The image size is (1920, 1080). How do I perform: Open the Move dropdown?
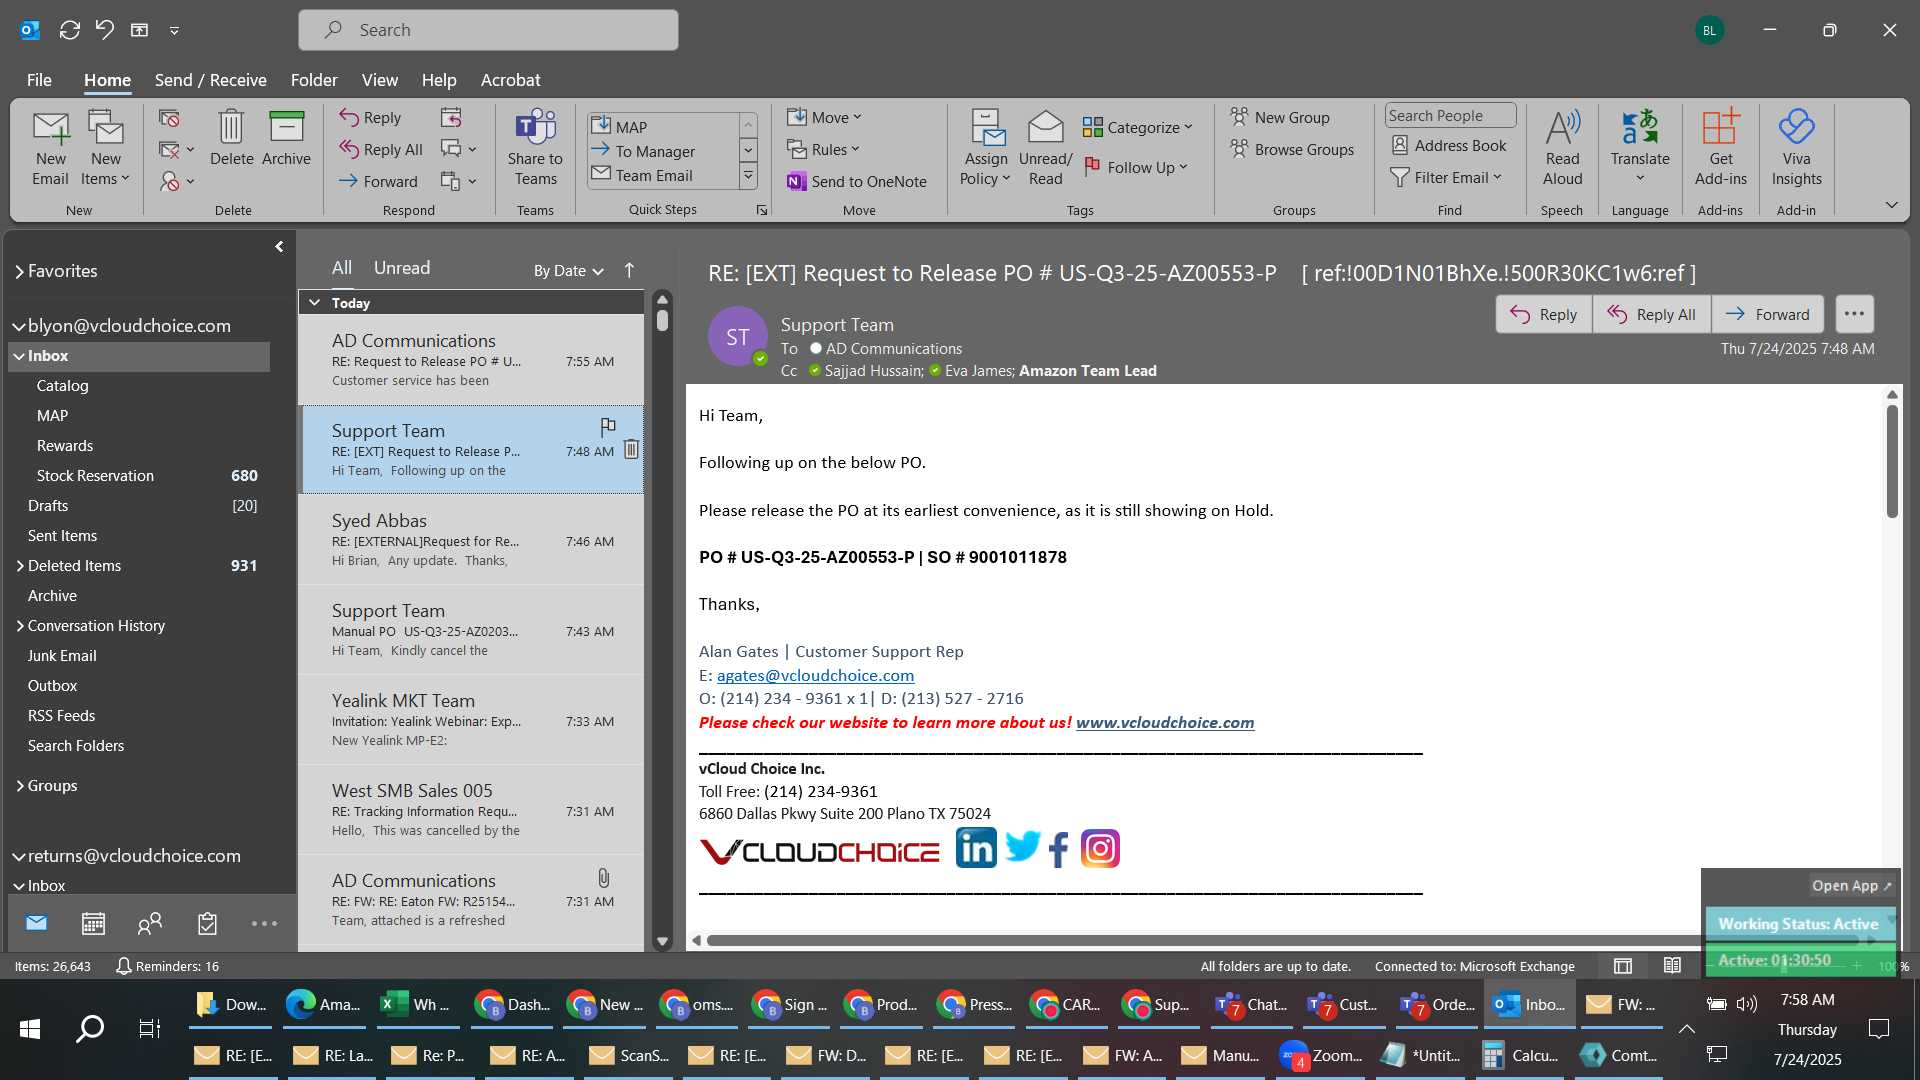(x=824, y=117)
